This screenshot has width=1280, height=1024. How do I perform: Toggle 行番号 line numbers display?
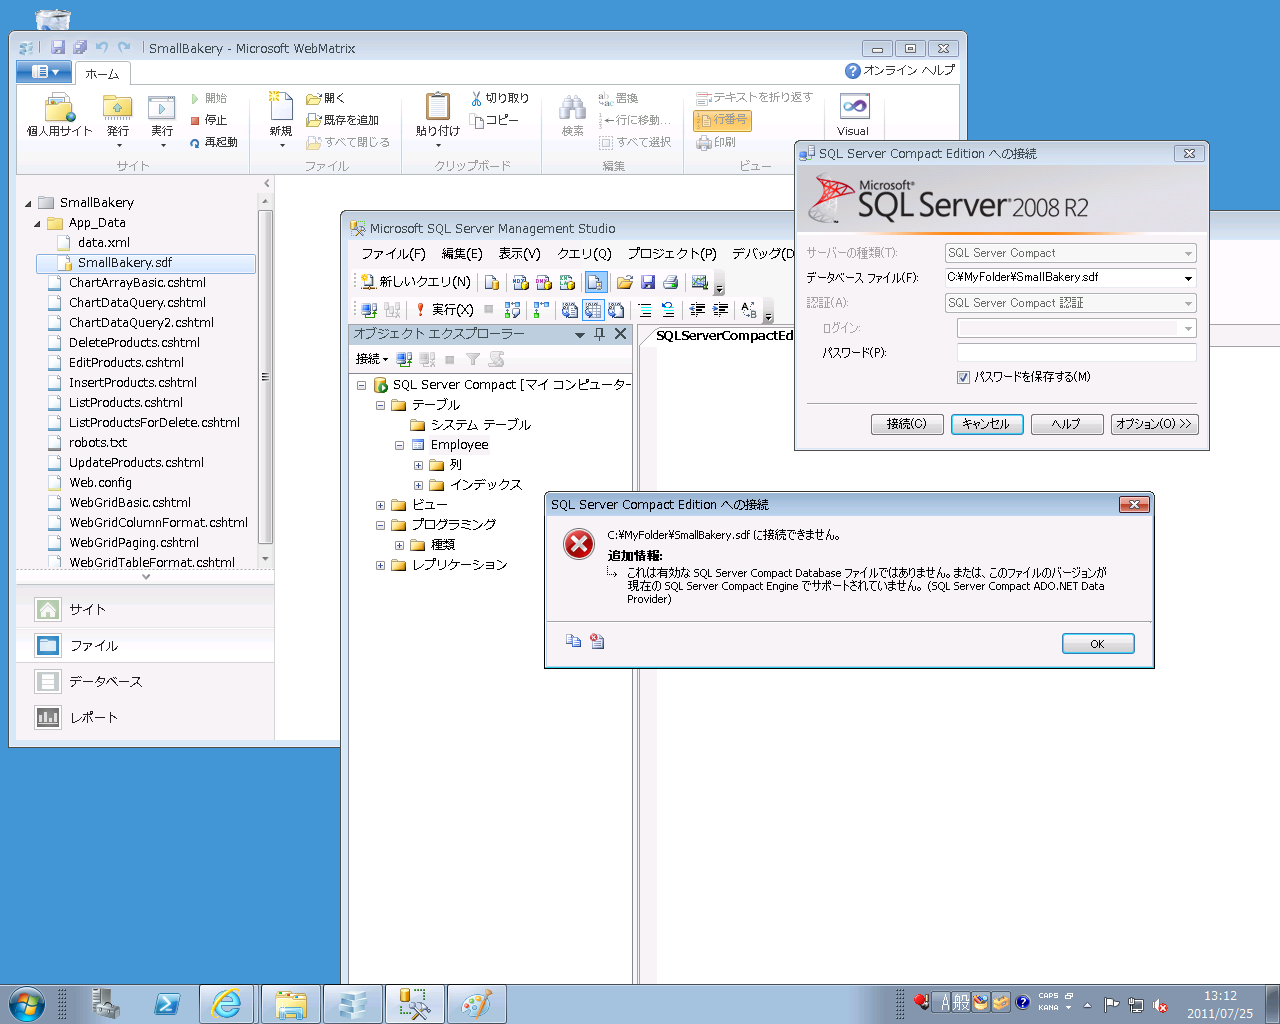722,119
